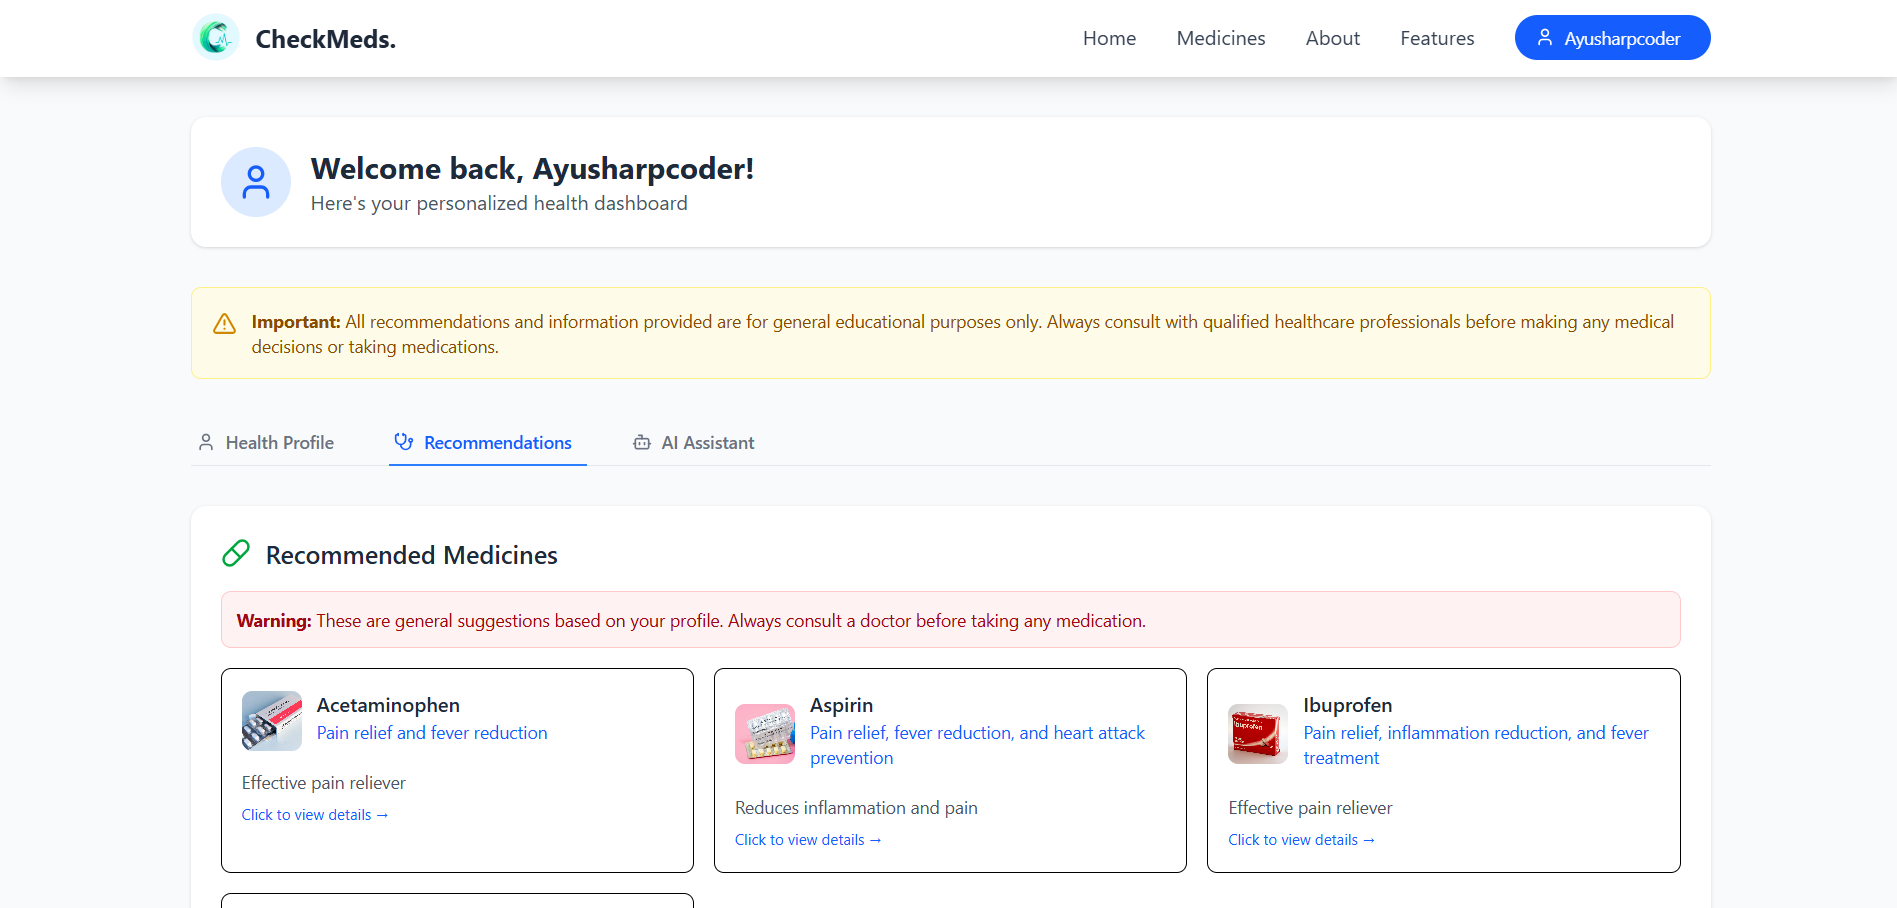Click the stethoscope icon beside Recommendations
1897x908 pixels.
coord(404,442)
